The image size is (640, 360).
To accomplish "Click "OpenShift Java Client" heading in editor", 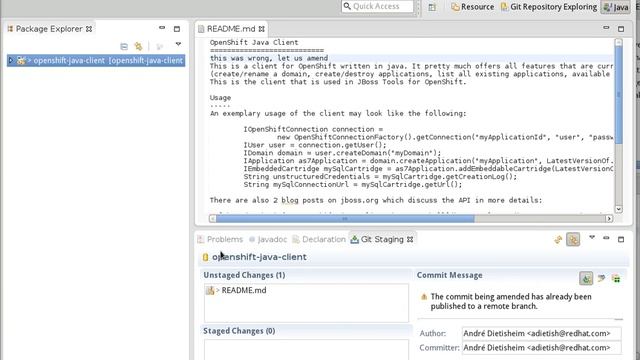I will click(x=254, y=42).
